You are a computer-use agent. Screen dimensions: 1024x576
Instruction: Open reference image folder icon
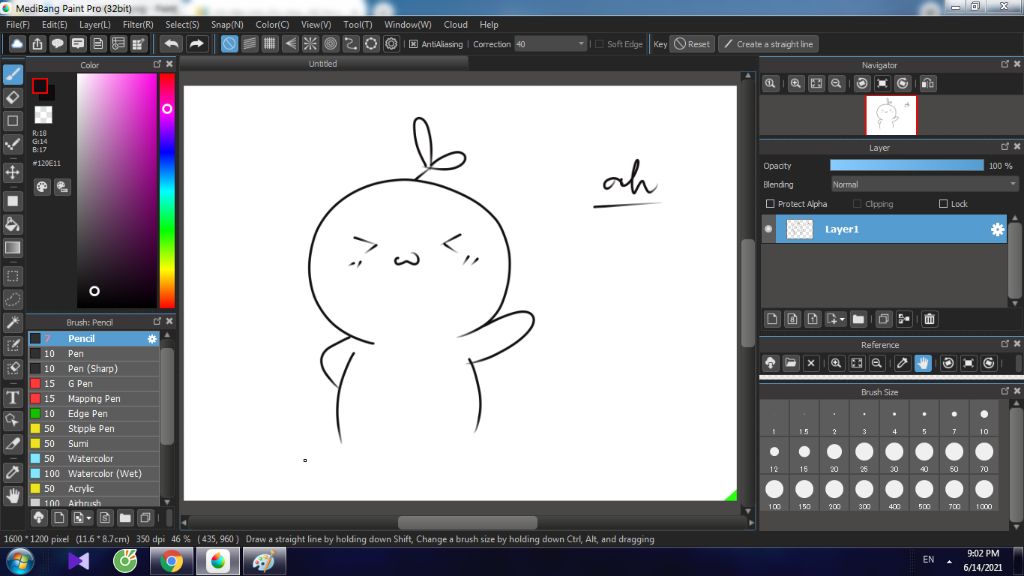coord(791,363)
